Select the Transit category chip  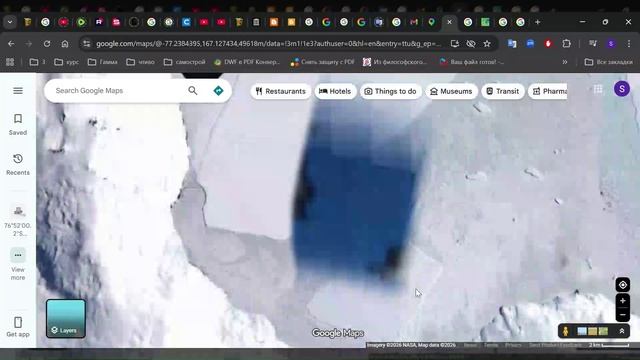[x=502, y=91]
